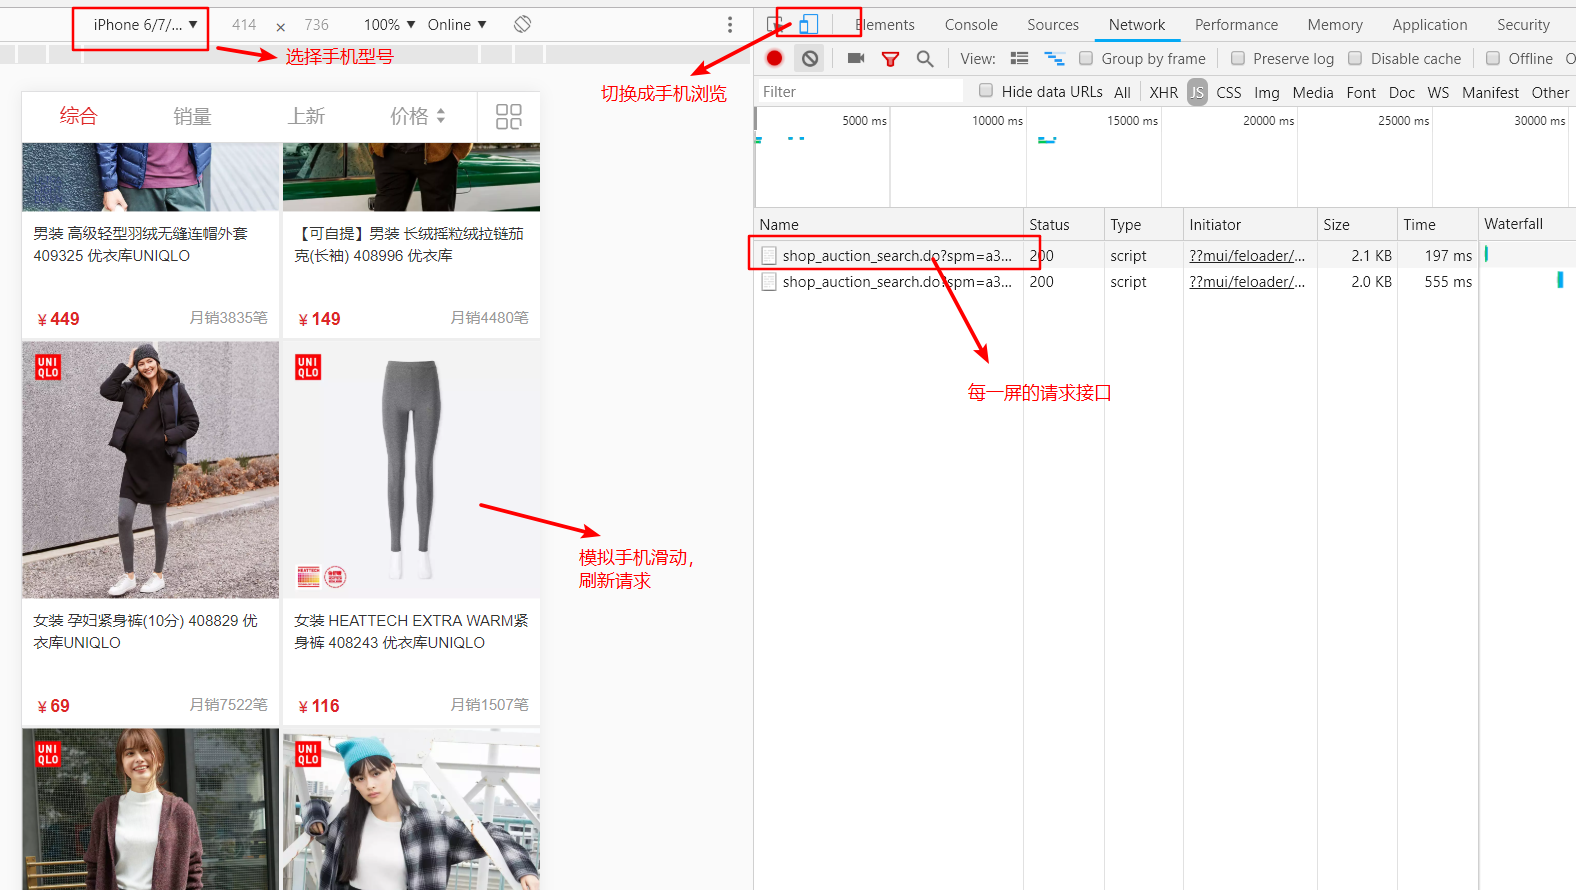
Task: Enable Preserve log checkbox
Action: [1238, 58]
